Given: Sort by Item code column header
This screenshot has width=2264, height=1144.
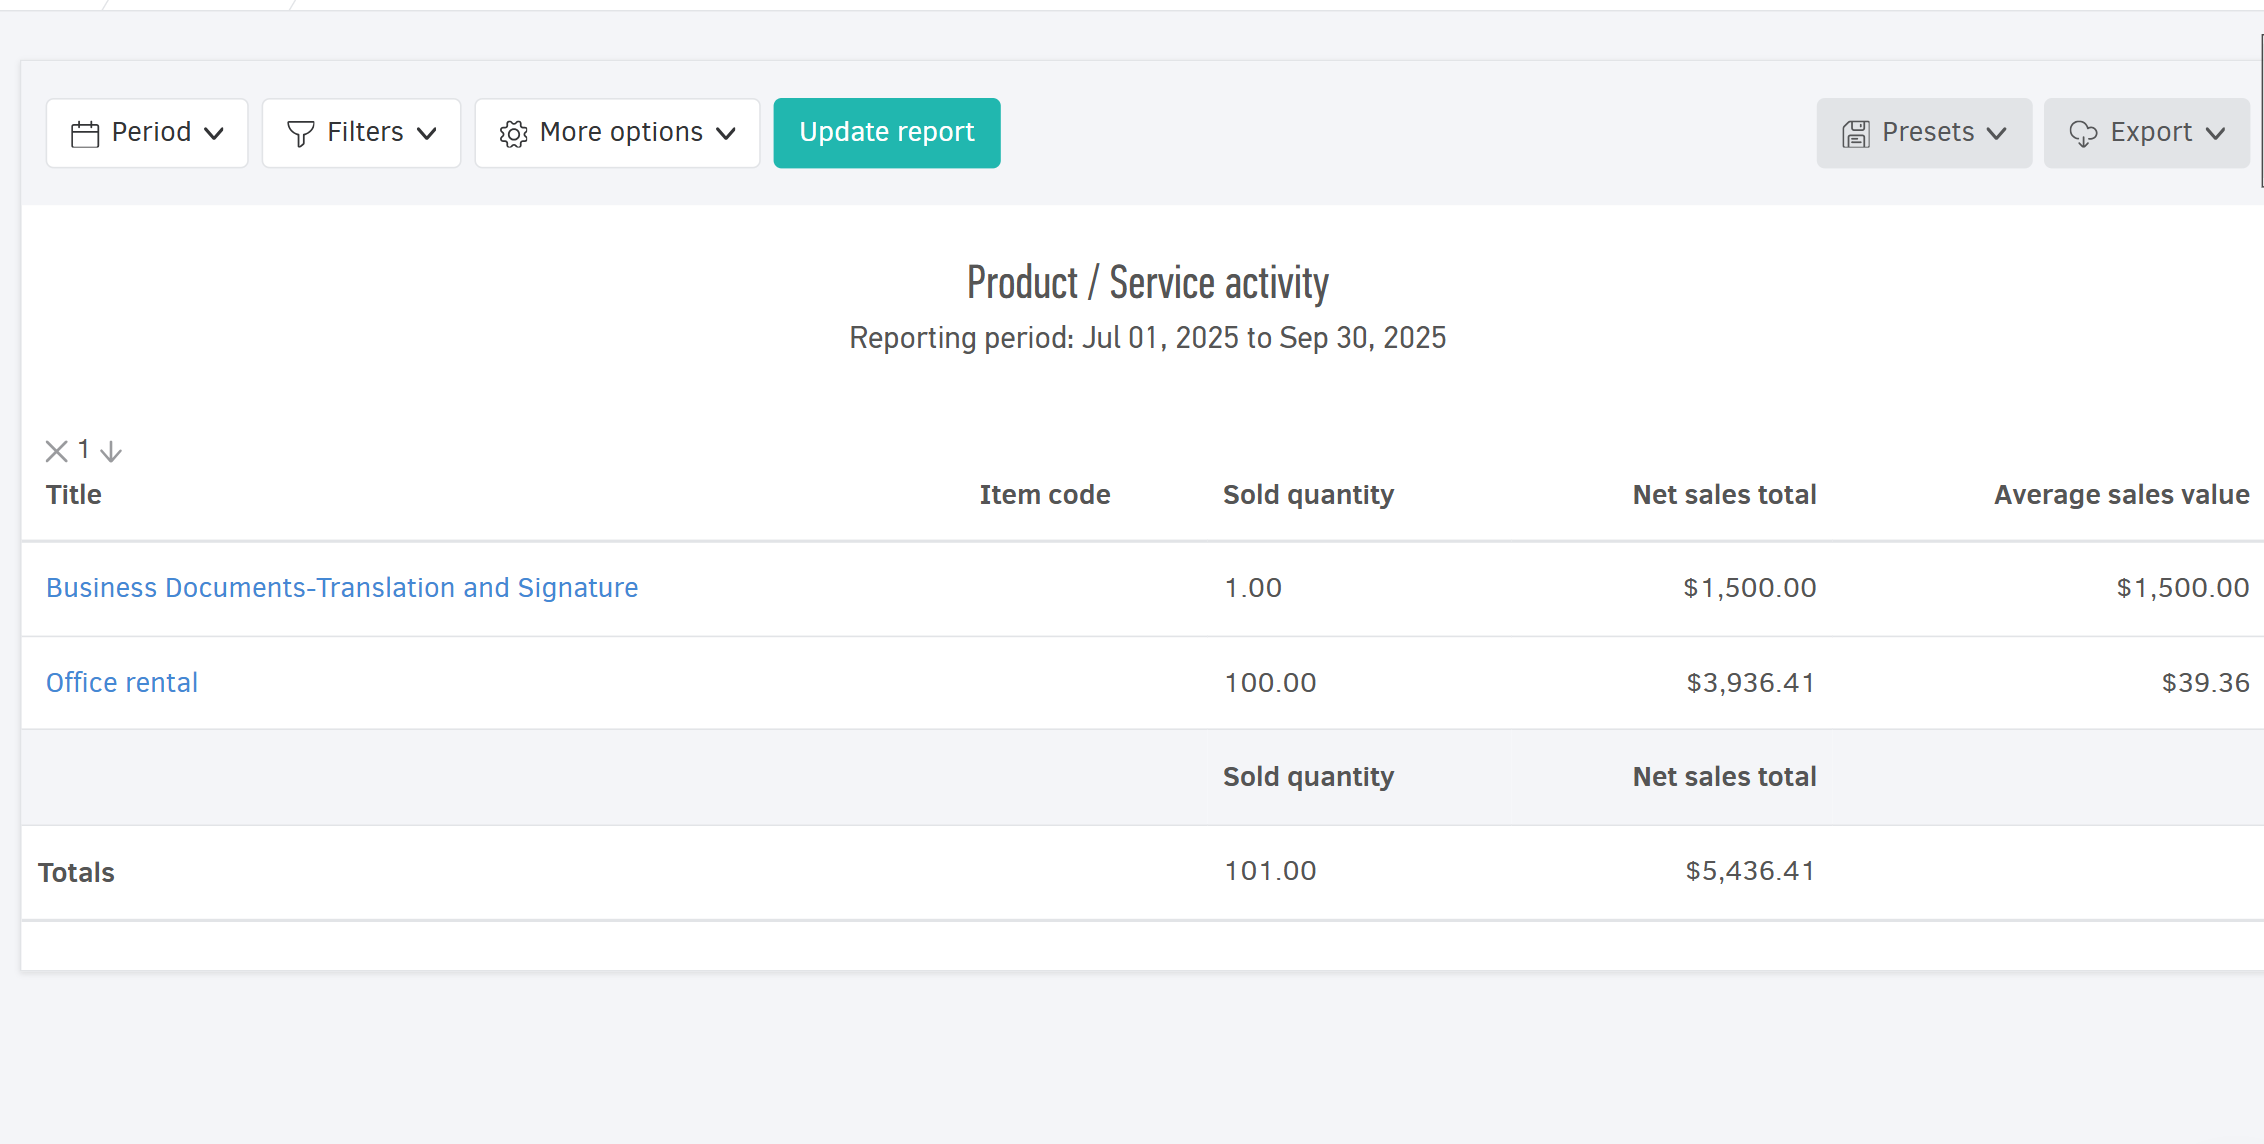Looking at the screenshot, I should point(1044,495).
